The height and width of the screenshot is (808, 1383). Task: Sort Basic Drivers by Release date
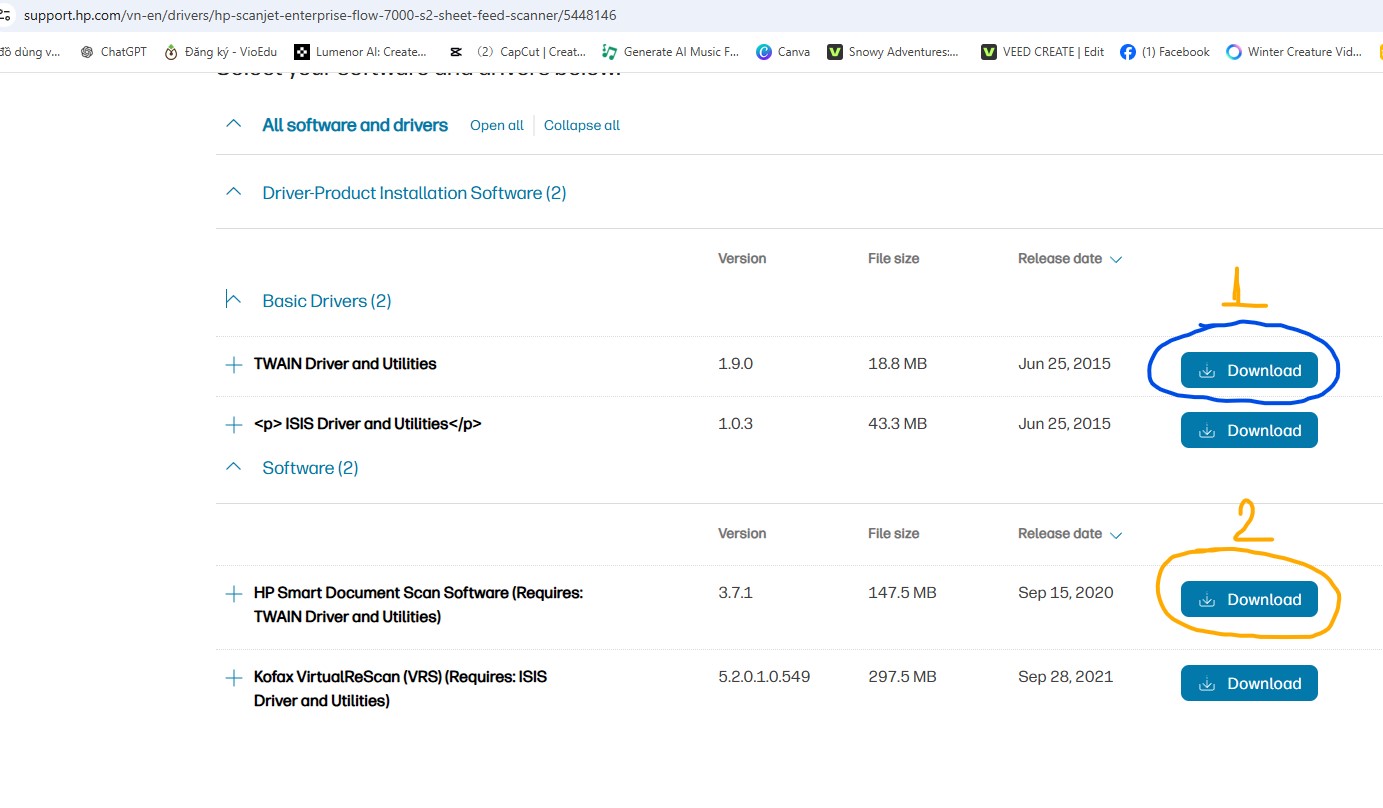click(1069, 259)
